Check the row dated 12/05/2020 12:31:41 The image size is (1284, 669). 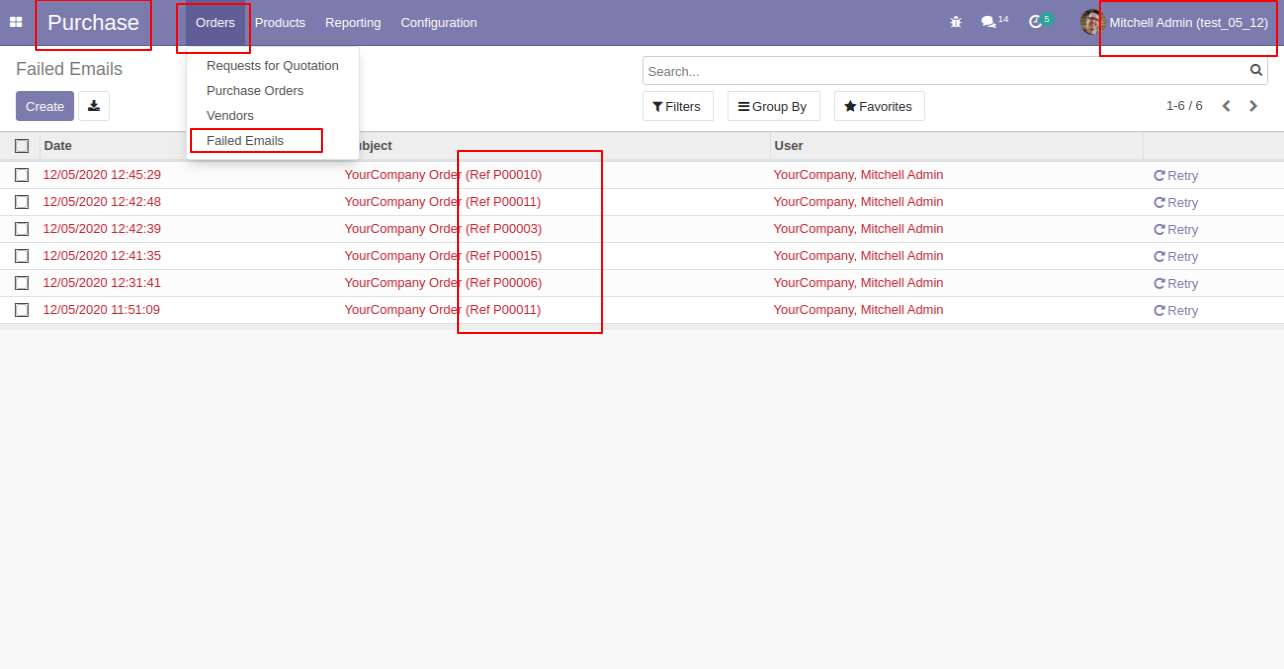point(22,283)
